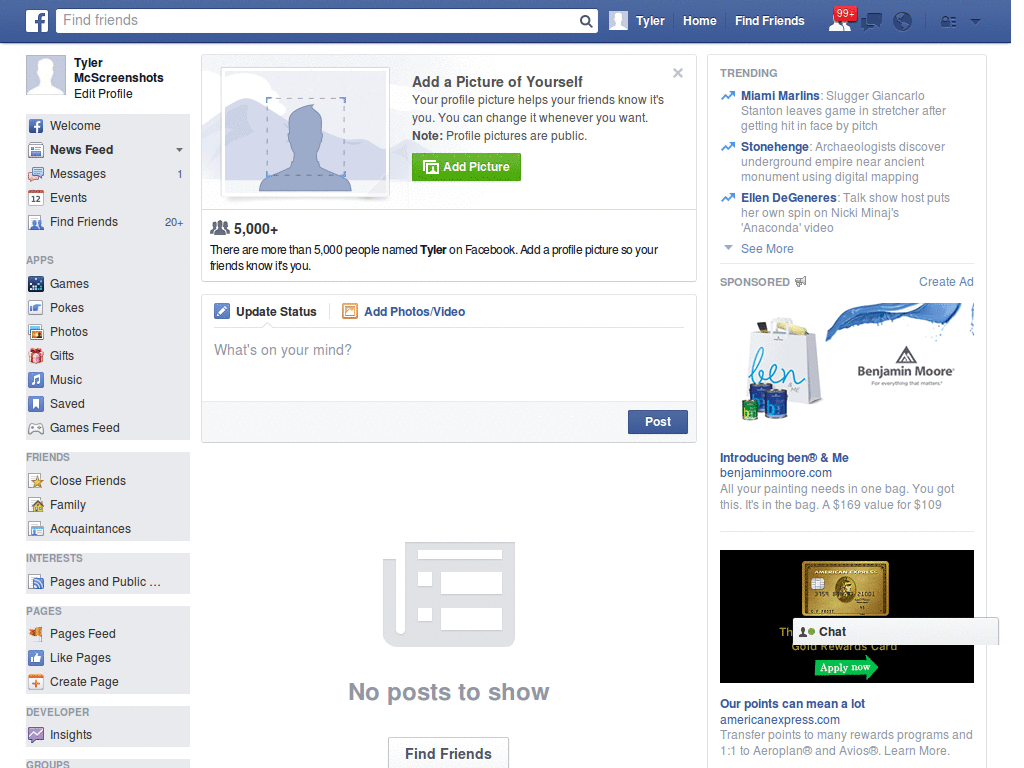The height and width of the screenshot is (768, 1024).
Task: Open the Miami Marlins trending topic
Action: click(780, 96)
